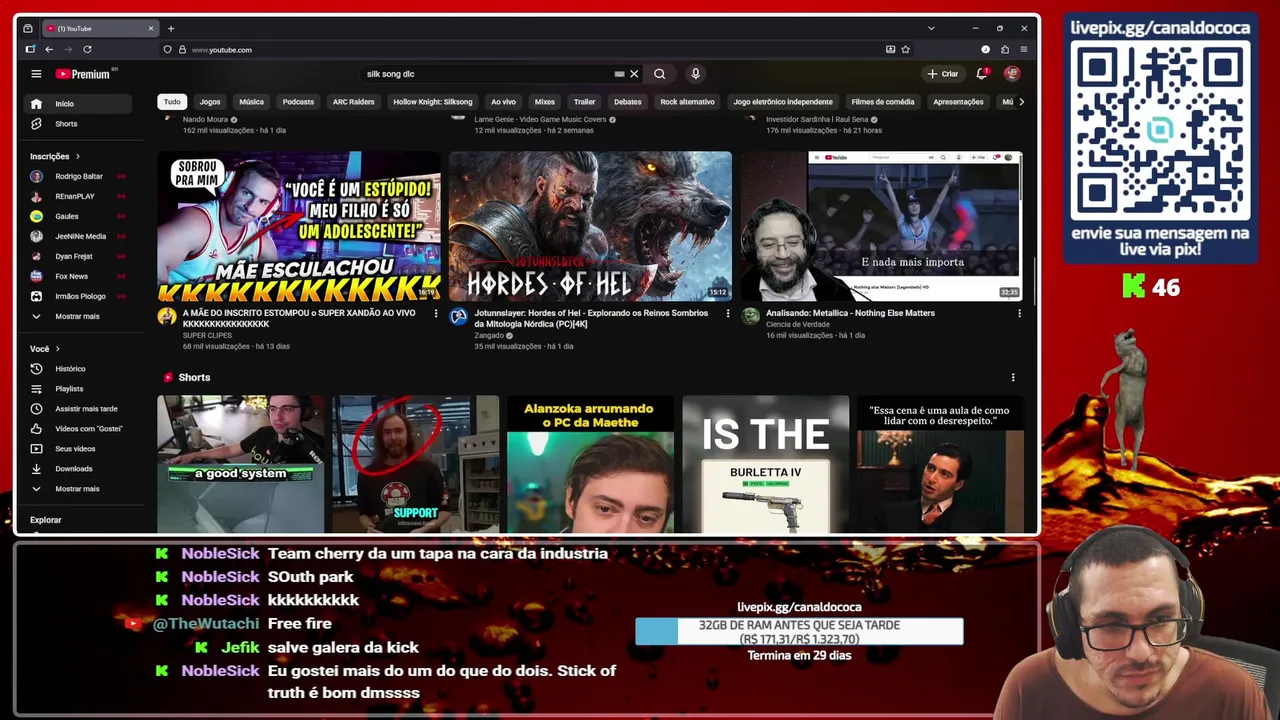Select the Música filter chip
Image resolution: width=1280 pixels, height=720 pixels.
point(252,102)
